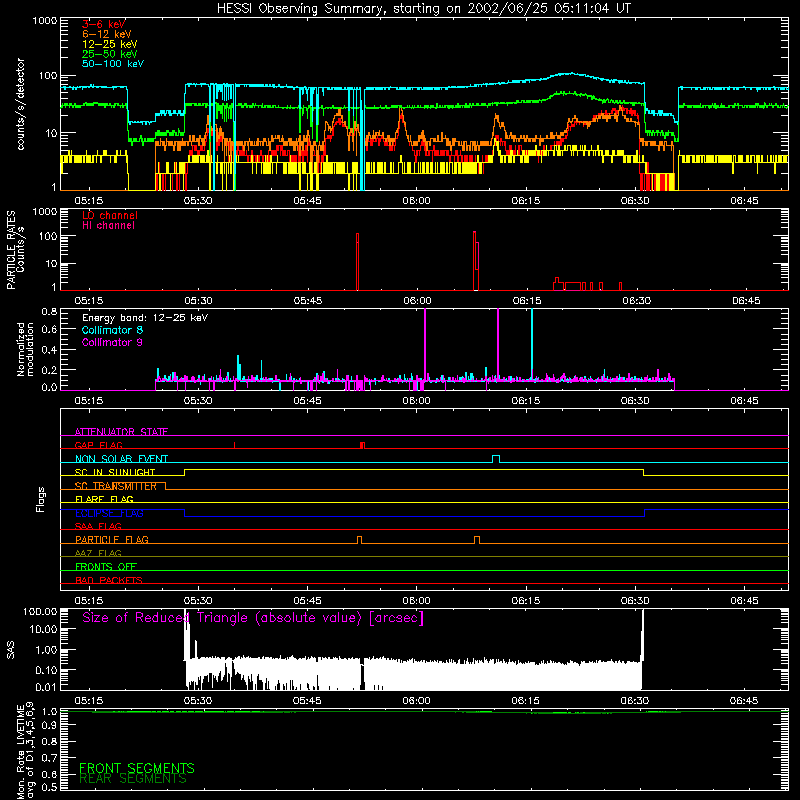The width and height of the screenshot is (800, 800).
Task: Click the SAS axis label
Action: [11, 650]
